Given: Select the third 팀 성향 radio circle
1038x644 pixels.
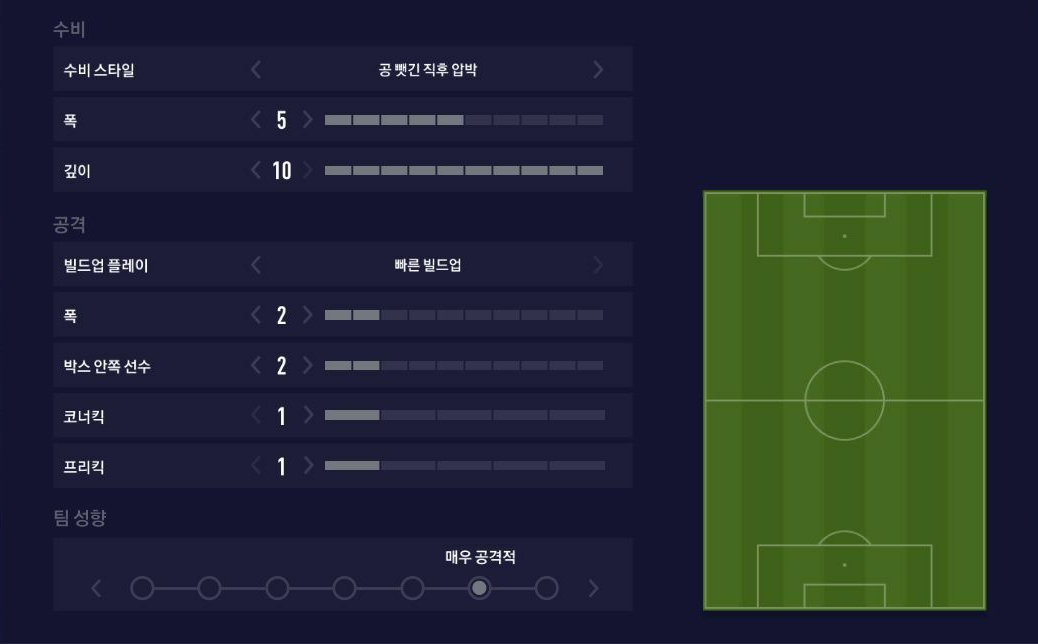Looking at the screenshot, I should 277,588.
